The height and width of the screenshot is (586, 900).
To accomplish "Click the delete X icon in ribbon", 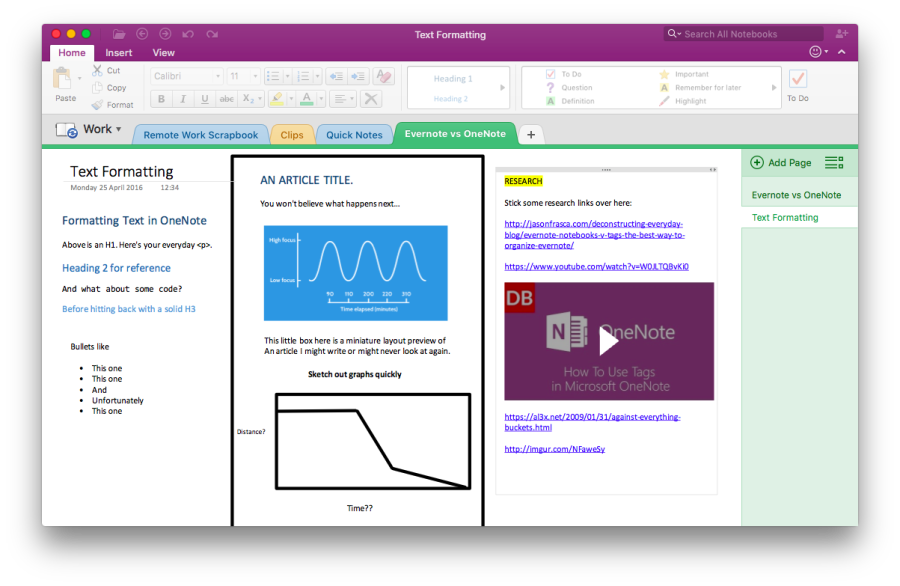I will (x=371, y=99).
